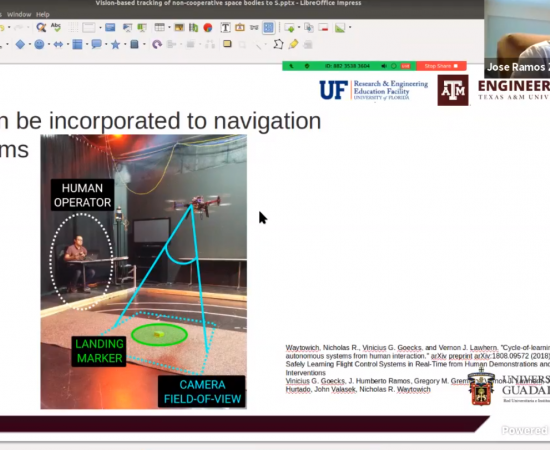Click the speaker icon in Zoom share bar
The height and width of the screenshot is (450, 550).
tap(384, 66)
